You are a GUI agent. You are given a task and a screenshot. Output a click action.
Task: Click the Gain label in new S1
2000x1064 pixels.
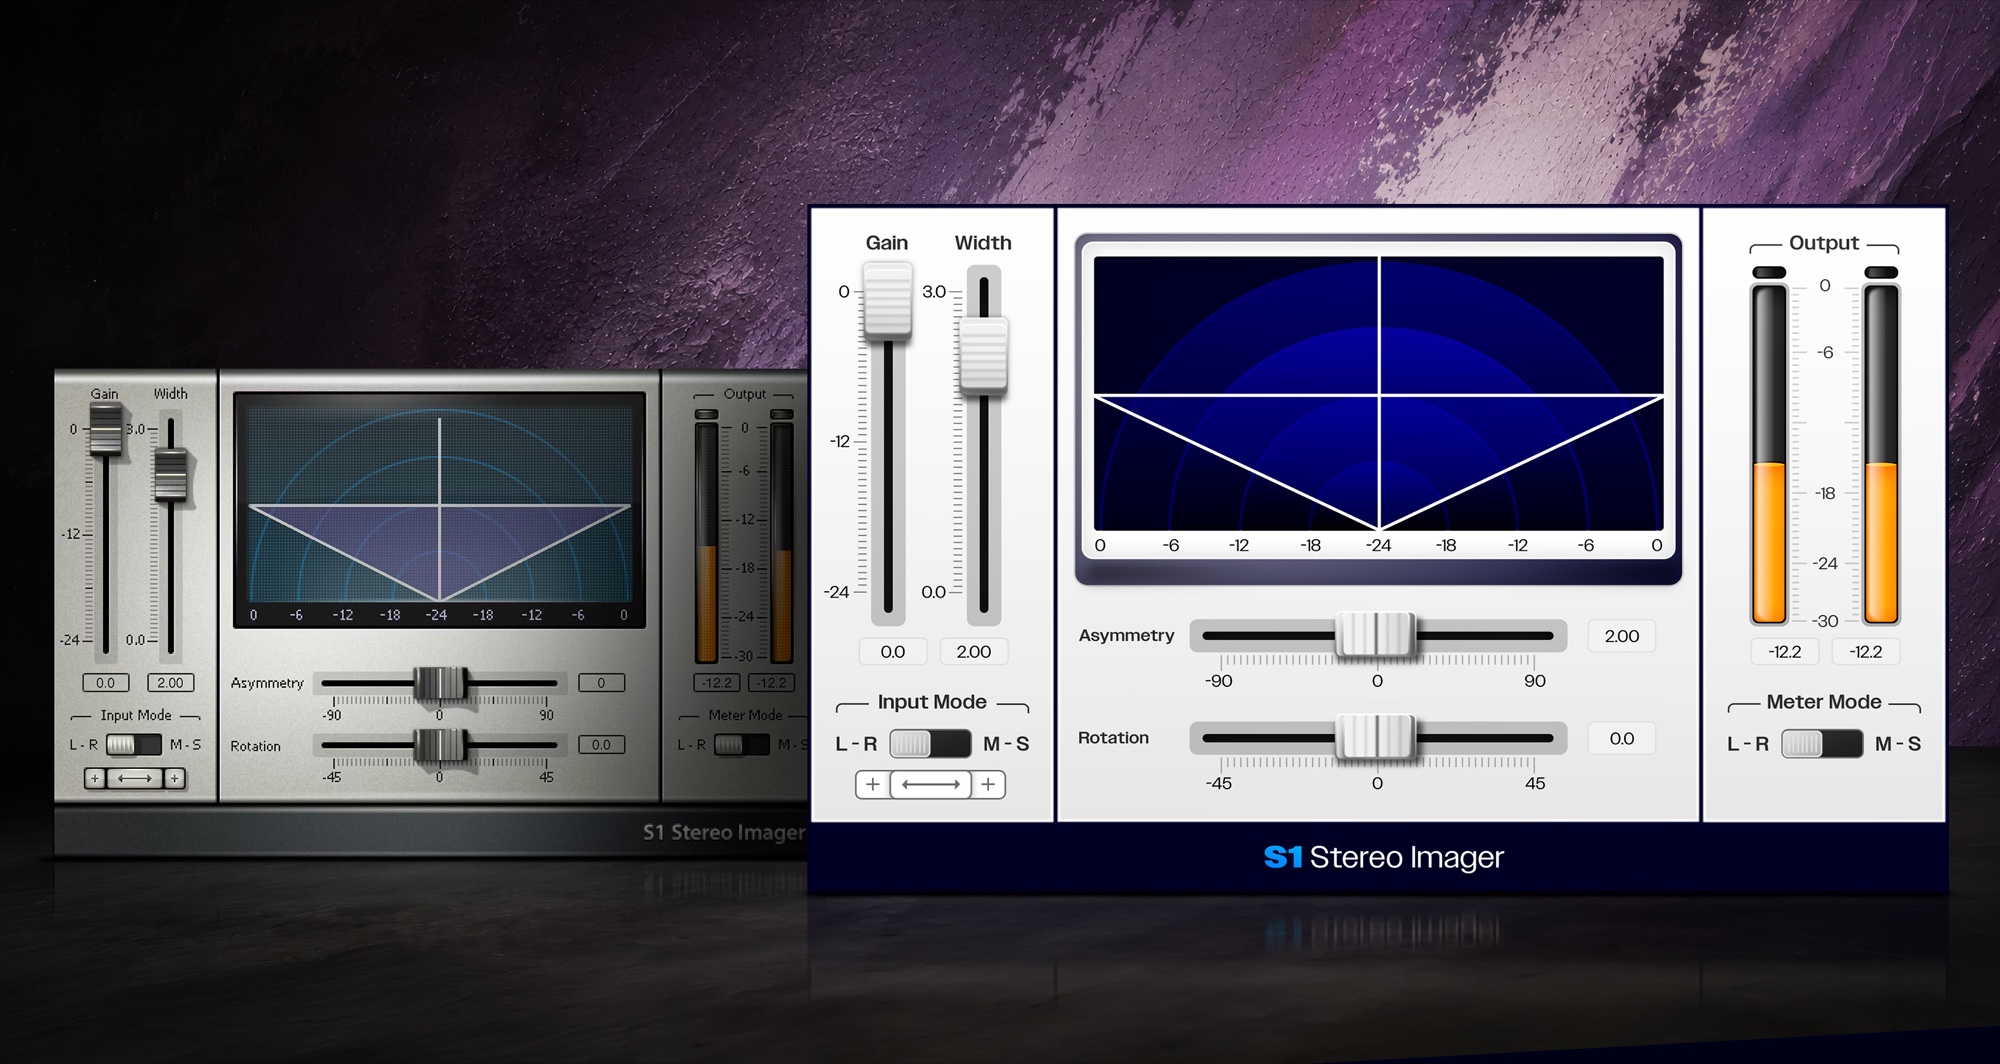[887, 243]
